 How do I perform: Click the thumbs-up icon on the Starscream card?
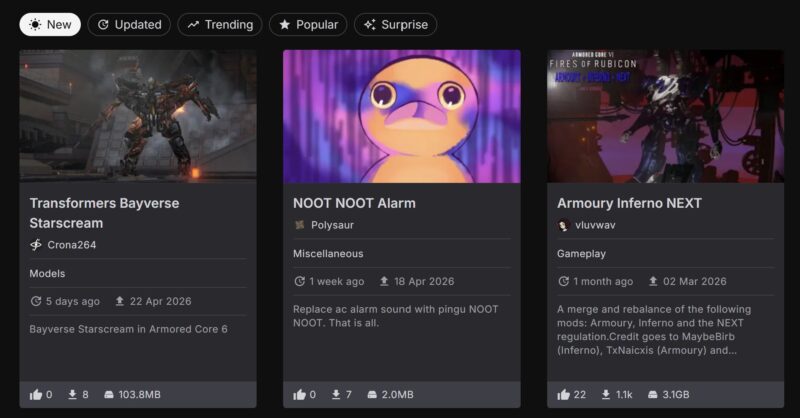click(x=36, y=395)
